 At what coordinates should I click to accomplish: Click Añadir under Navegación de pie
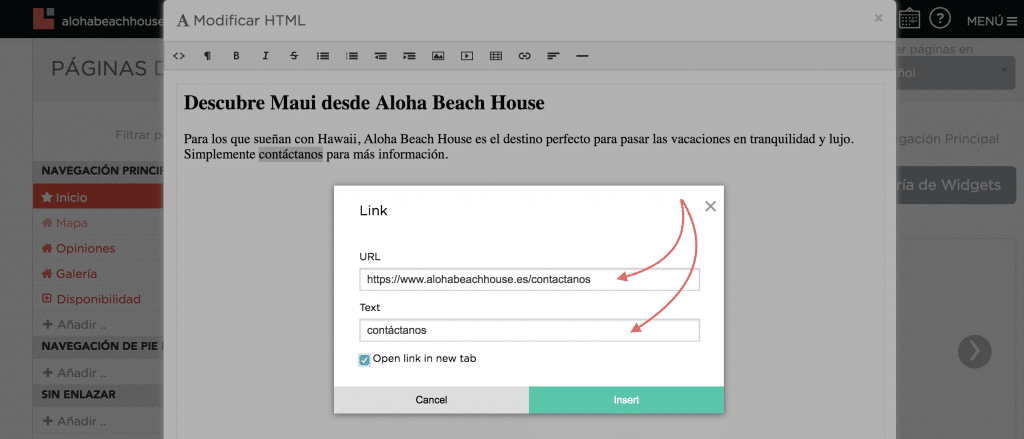click(x=74, y=373)
